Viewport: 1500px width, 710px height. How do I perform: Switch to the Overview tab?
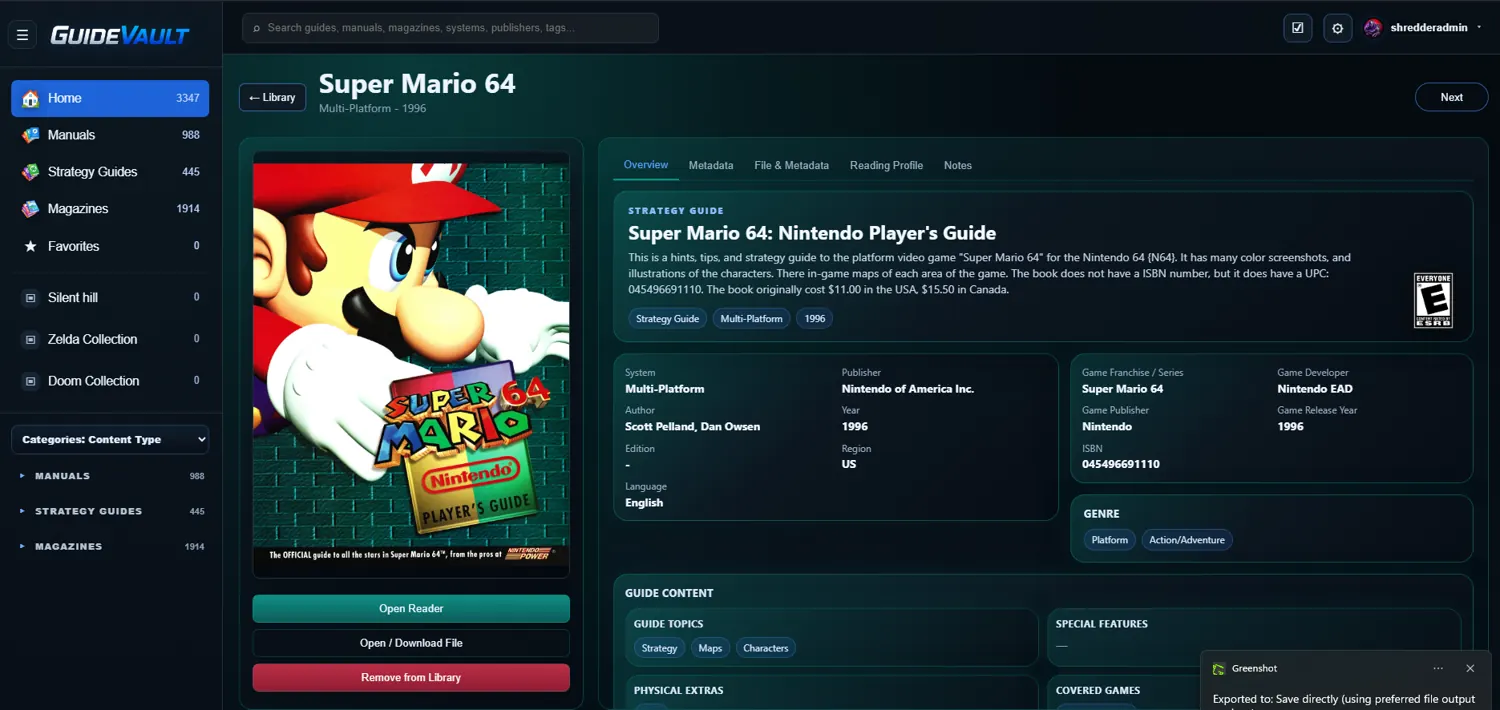[646, 165]
